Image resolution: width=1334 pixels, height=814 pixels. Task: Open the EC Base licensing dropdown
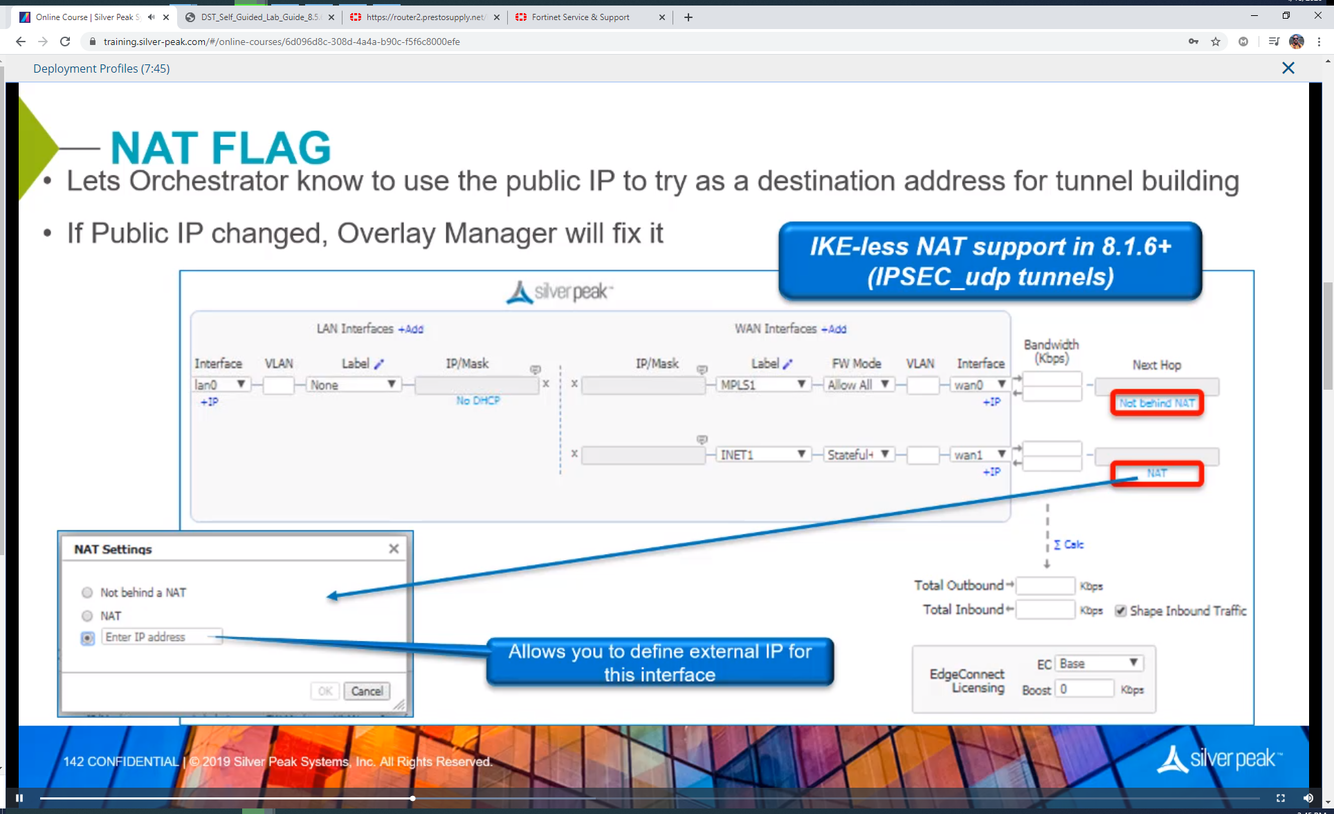pos(1099,664)
